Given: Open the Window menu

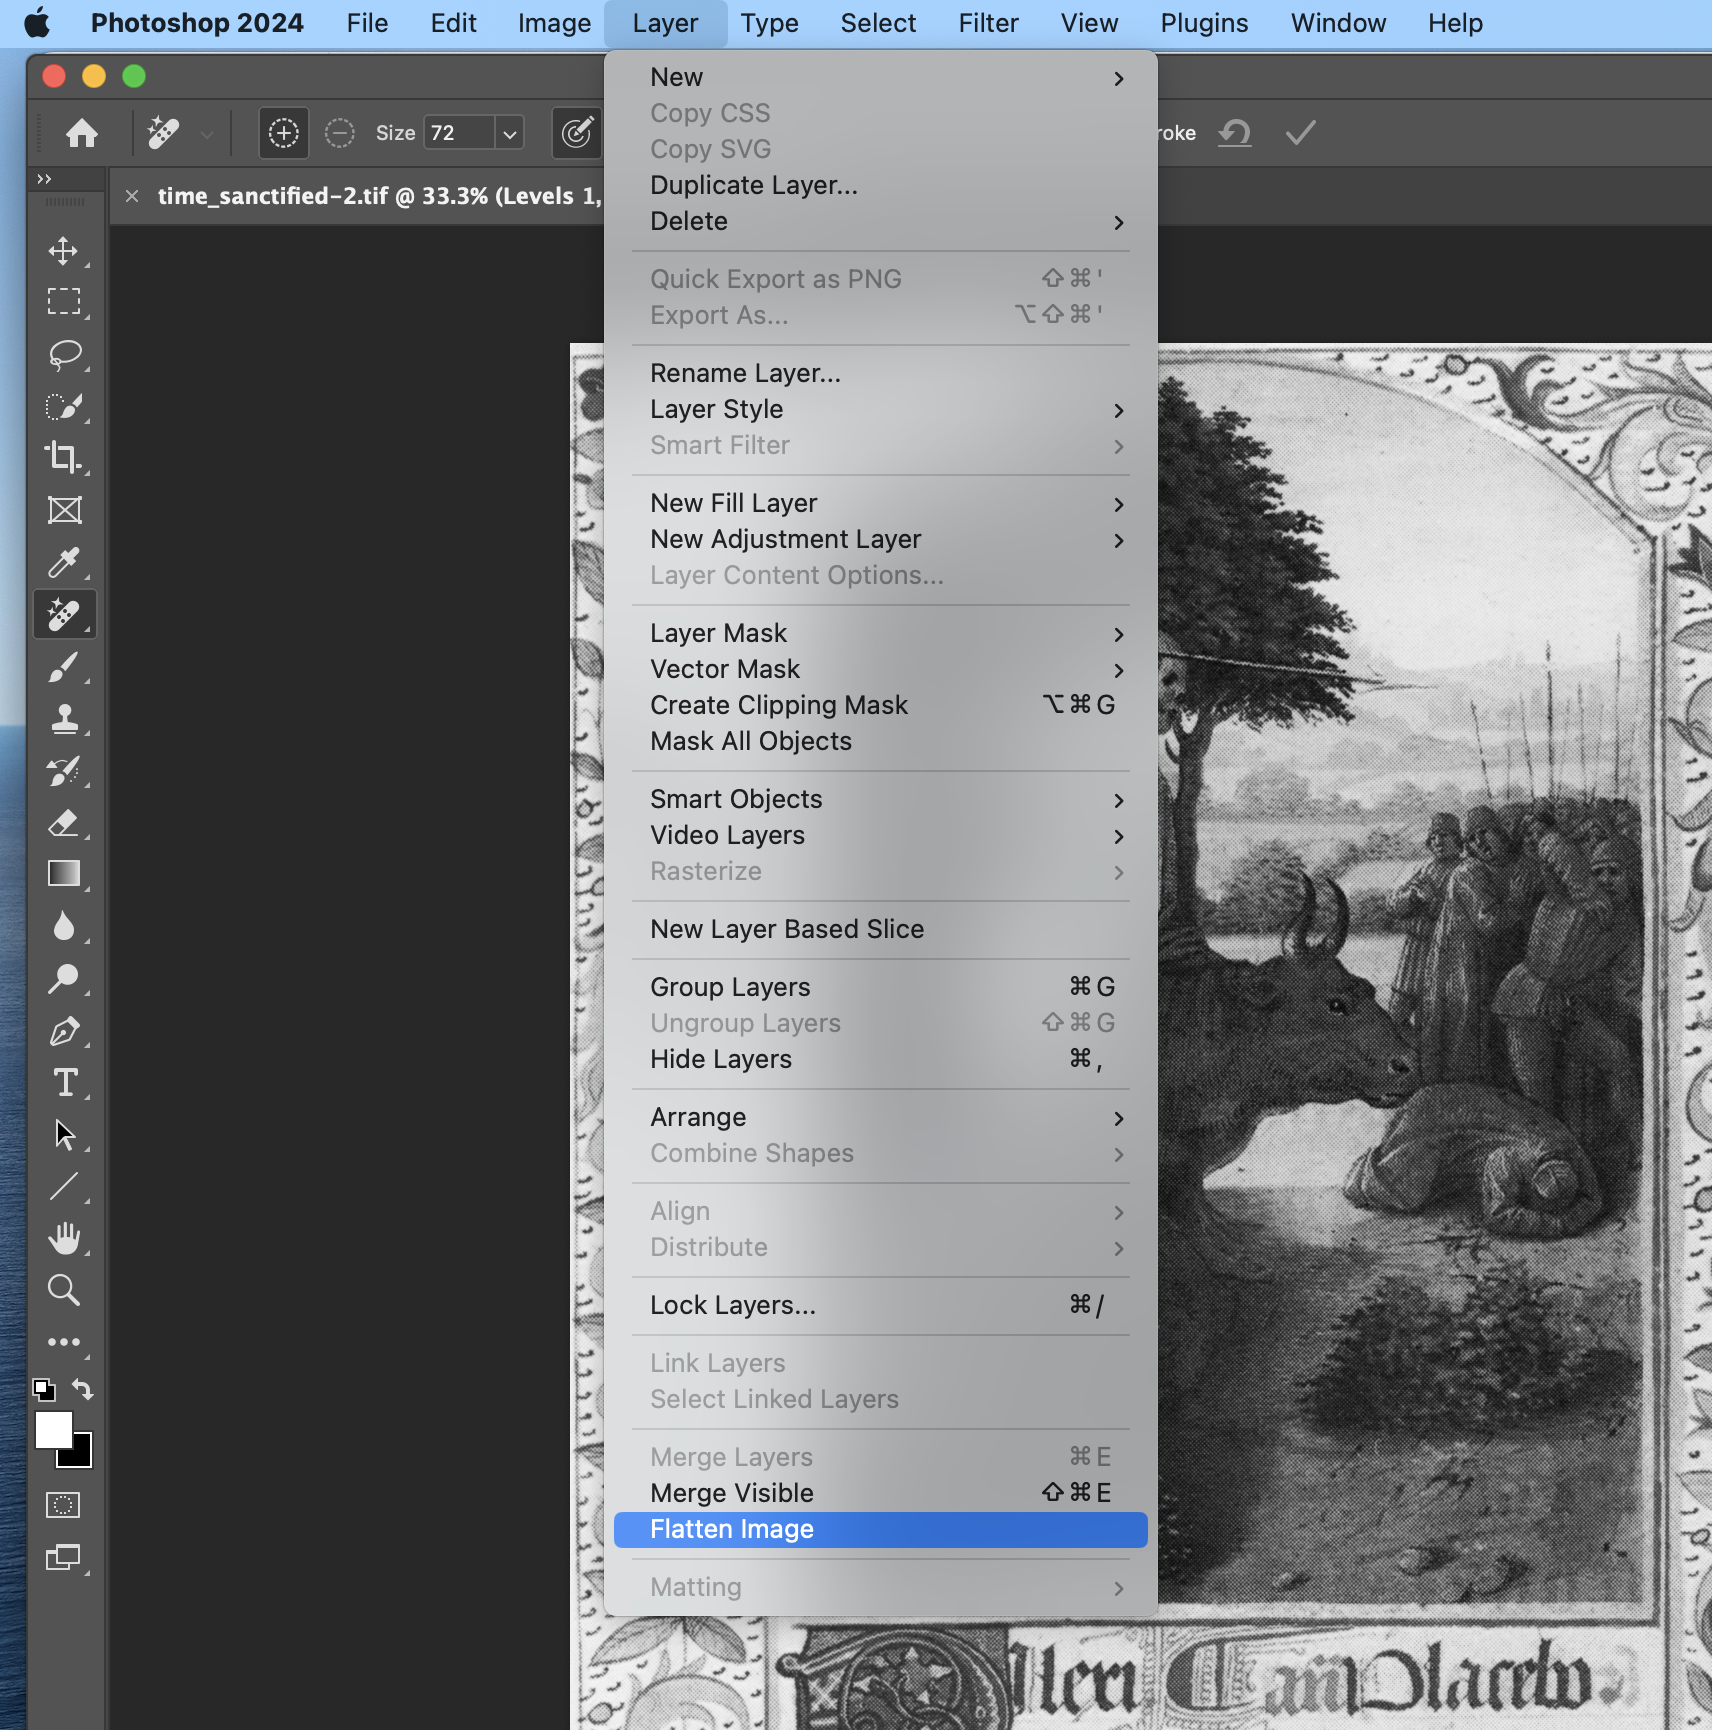Looking at the screenshot, I should [1338, 23].
